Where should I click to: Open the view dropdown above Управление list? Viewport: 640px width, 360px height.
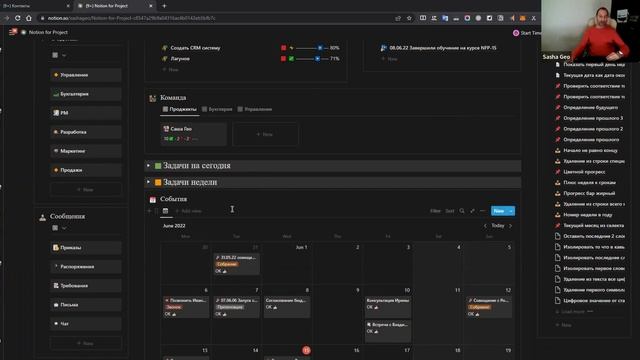tap(59, 55)
